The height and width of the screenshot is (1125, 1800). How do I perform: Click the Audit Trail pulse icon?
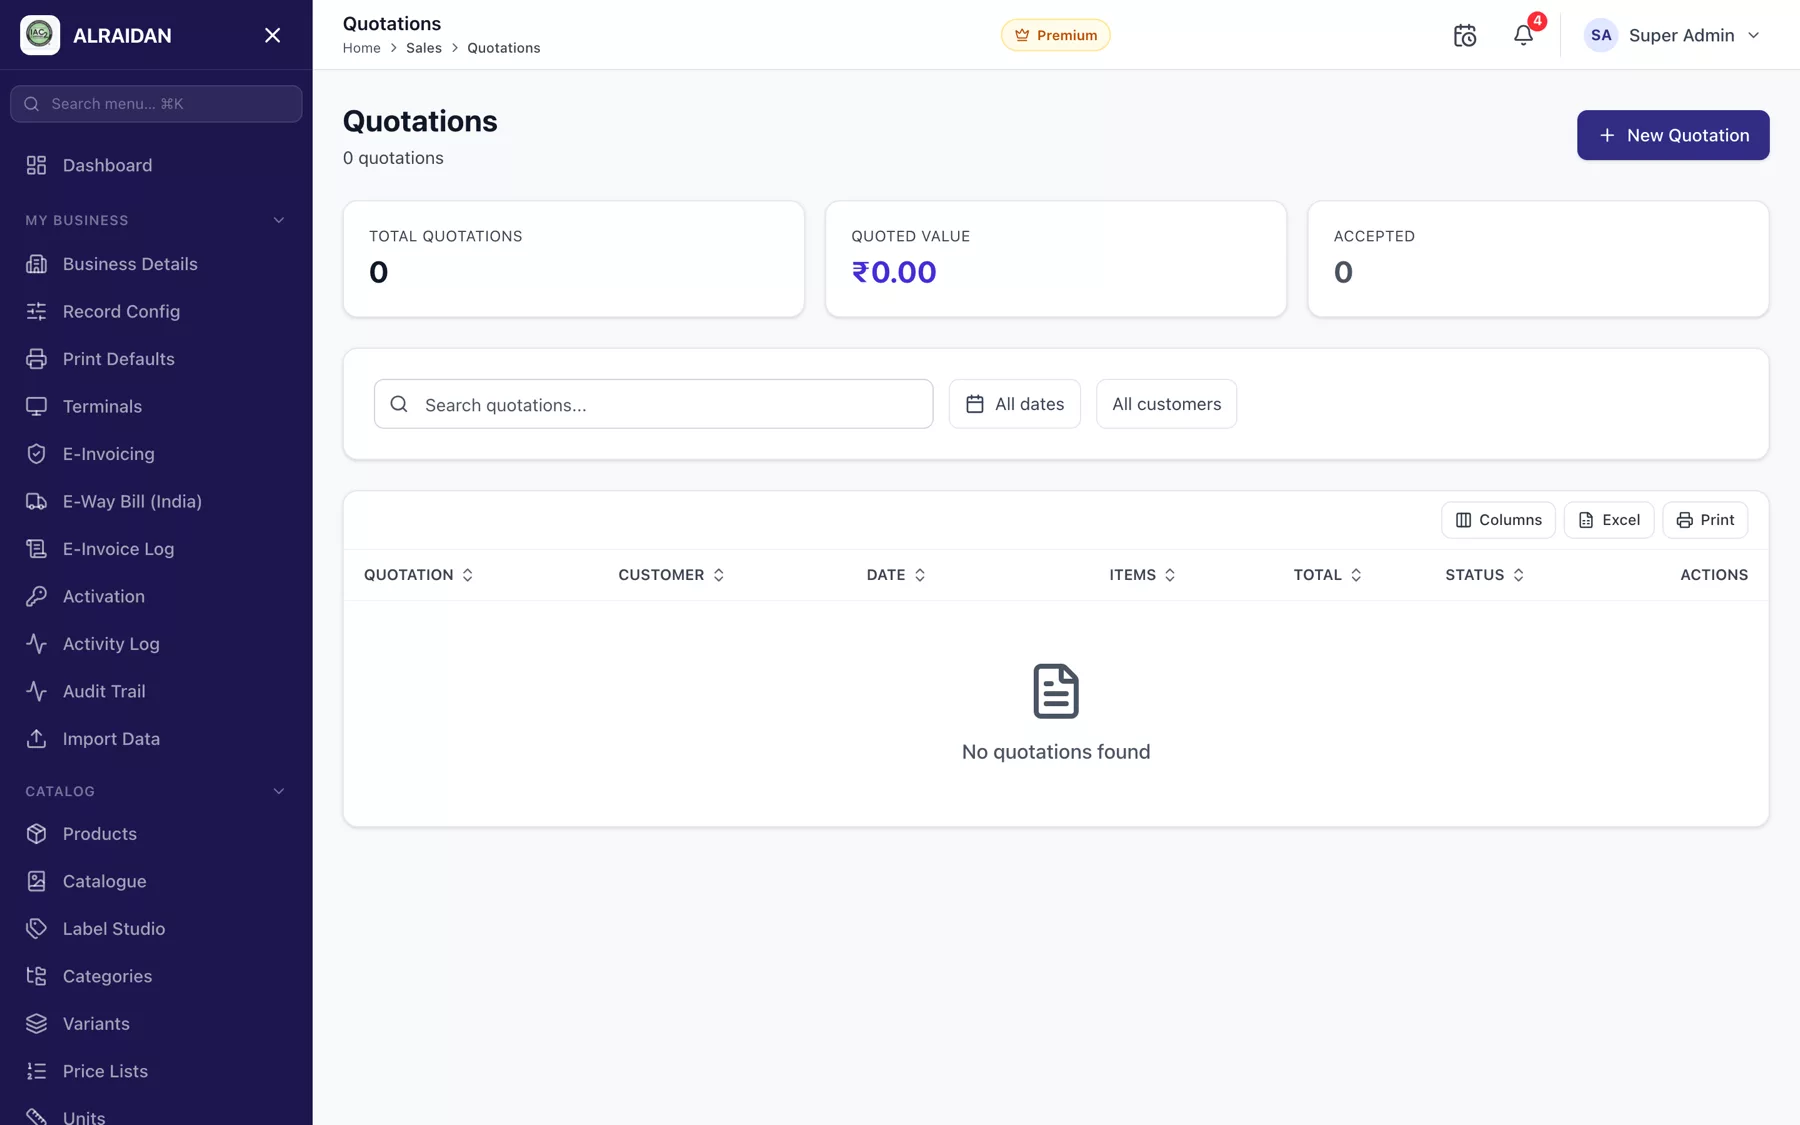coord(36,691)
